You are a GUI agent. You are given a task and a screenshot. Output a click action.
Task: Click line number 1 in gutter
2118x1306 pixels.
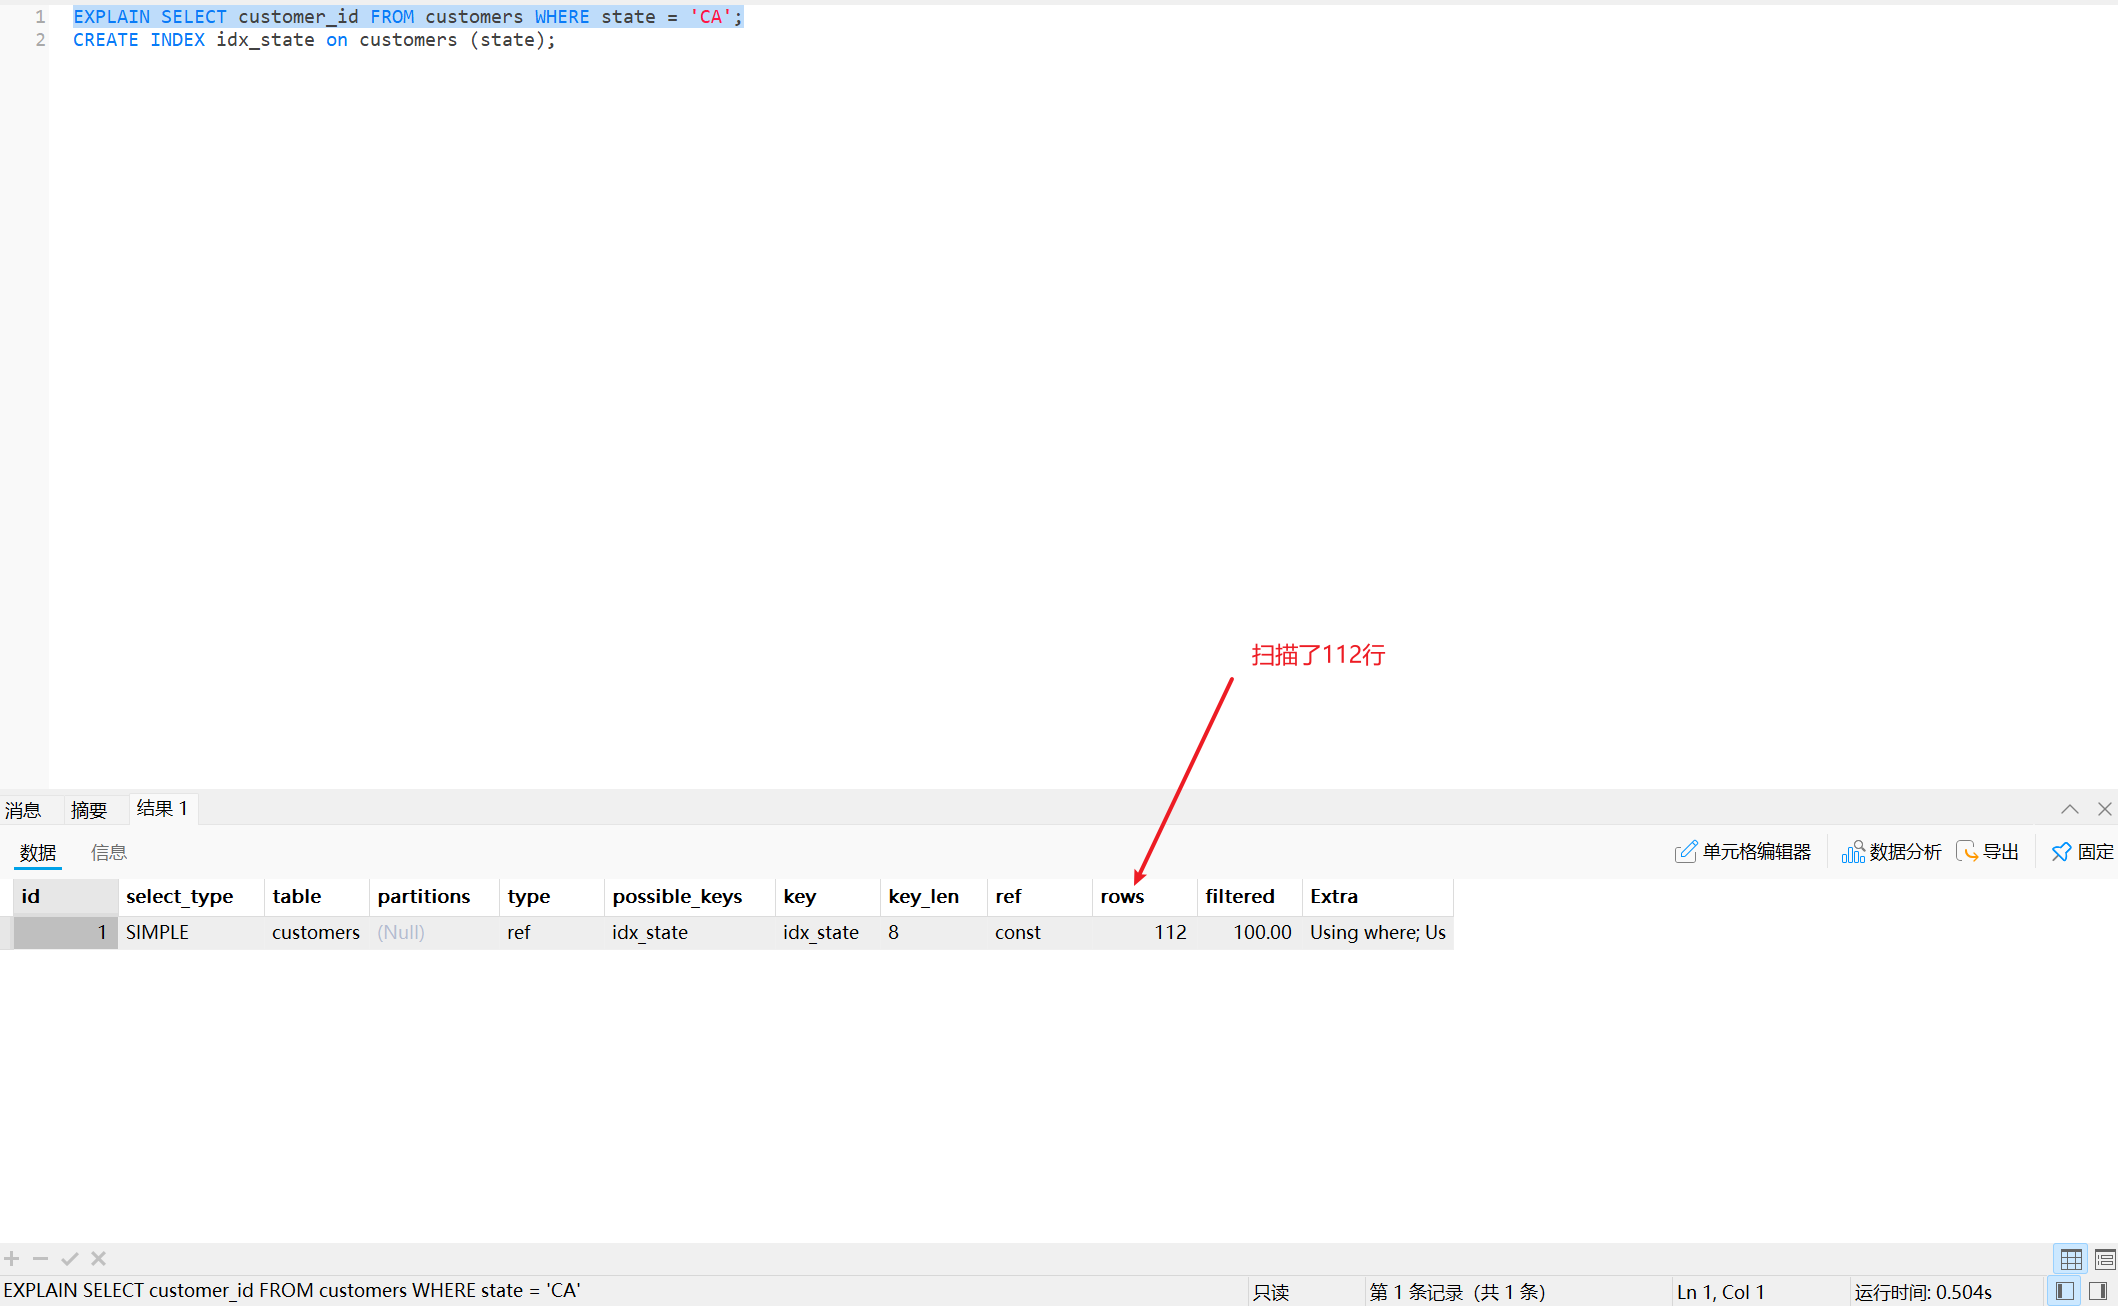pos(40,17)
